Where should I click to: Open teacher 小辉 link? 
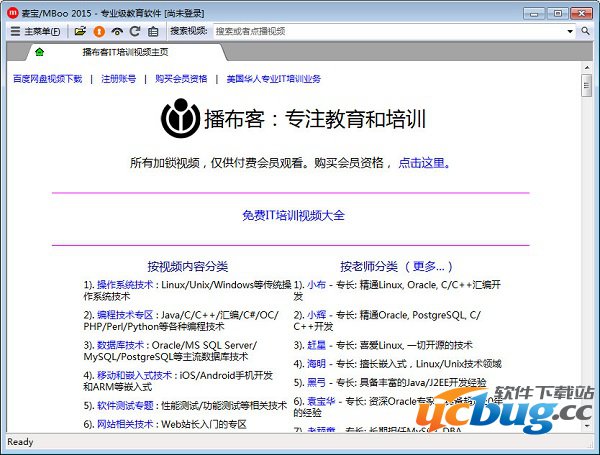click(316, 315)
